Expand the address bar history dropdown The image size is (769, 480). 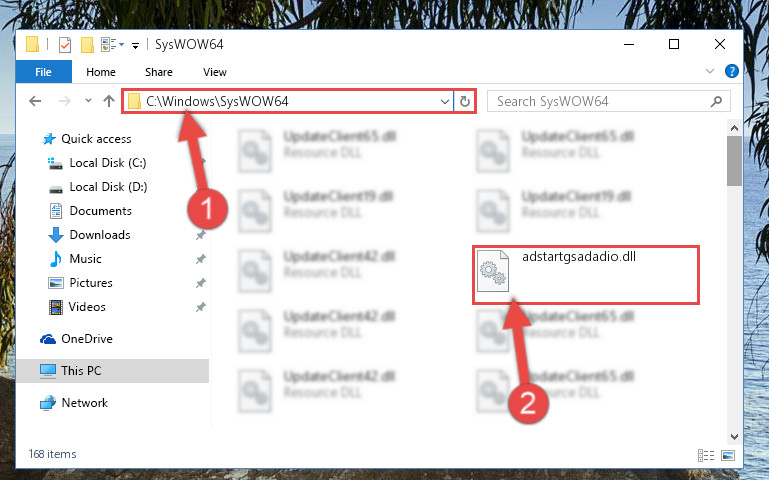click(444, 101)
